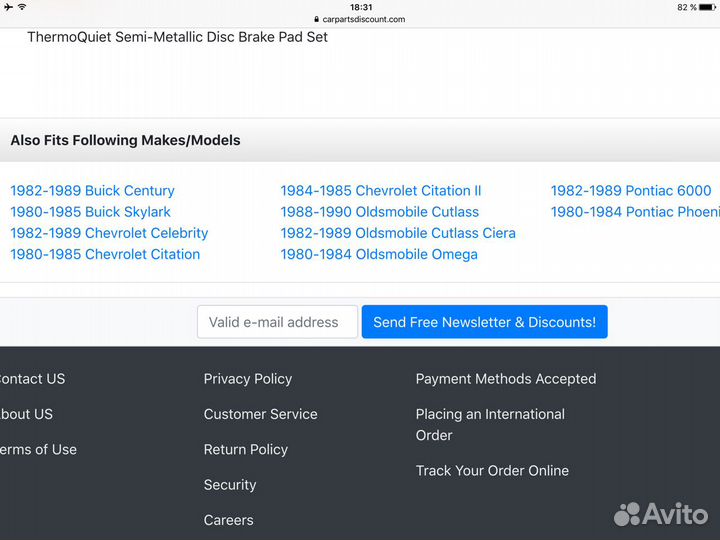Select the 1982-1989 Oldsmobile Cutlass Ciera link
This screenshot has height=540, width=720.
point(398,233)
